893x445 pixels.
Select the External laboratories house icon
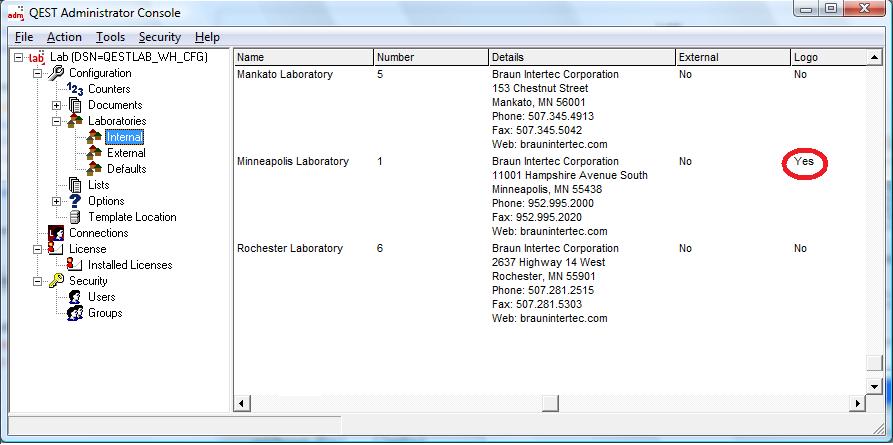[94, 153]
